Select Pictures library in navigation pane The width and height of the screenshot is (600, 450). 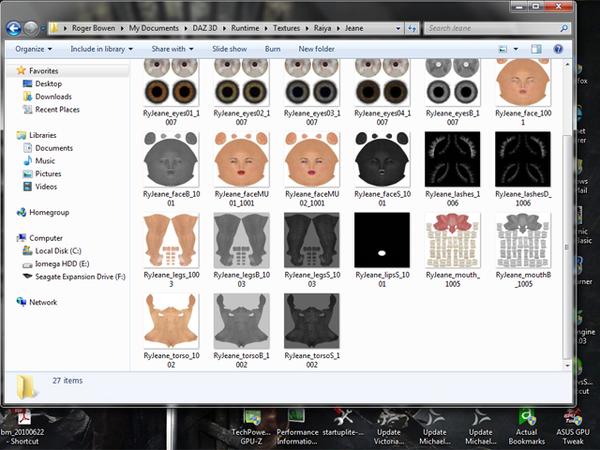[x=48, y=174]
